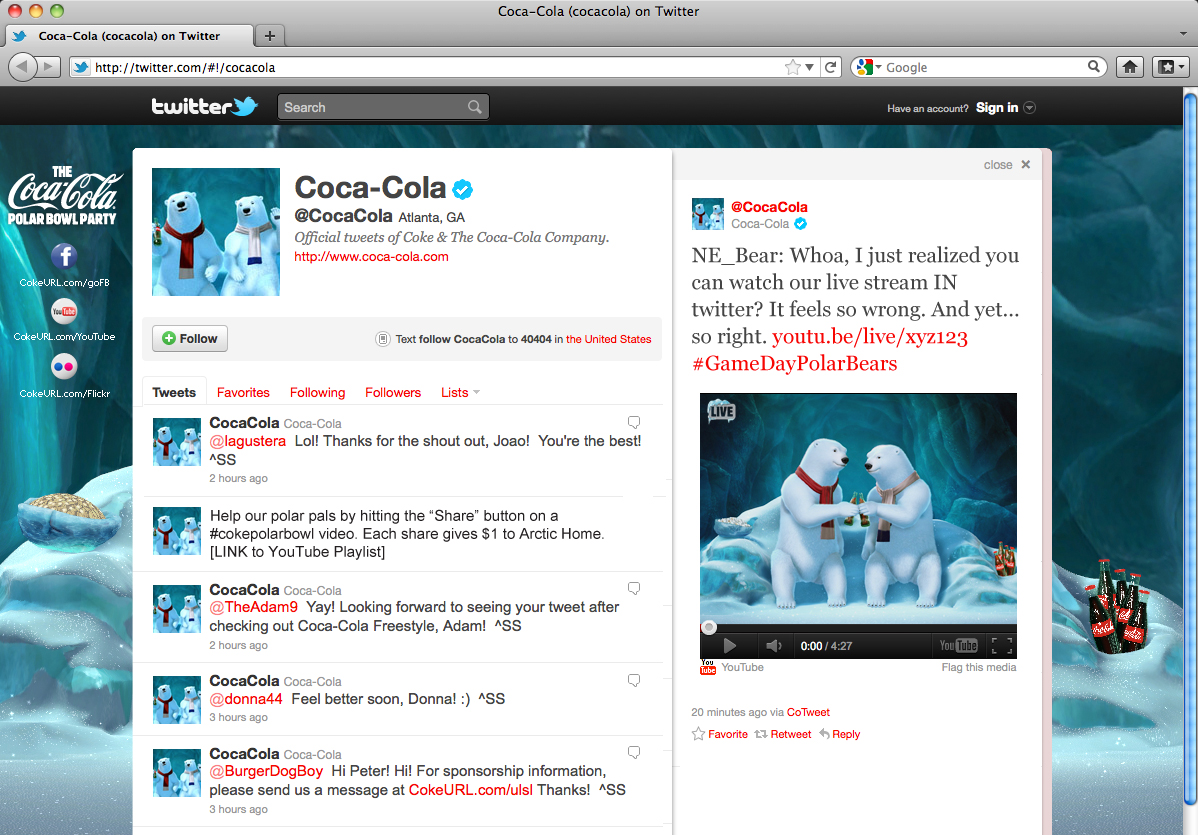The height and width of the screenshot is (835, 1198).
Task: Open @TheAdam9 mention link
Action: point(254,607)
